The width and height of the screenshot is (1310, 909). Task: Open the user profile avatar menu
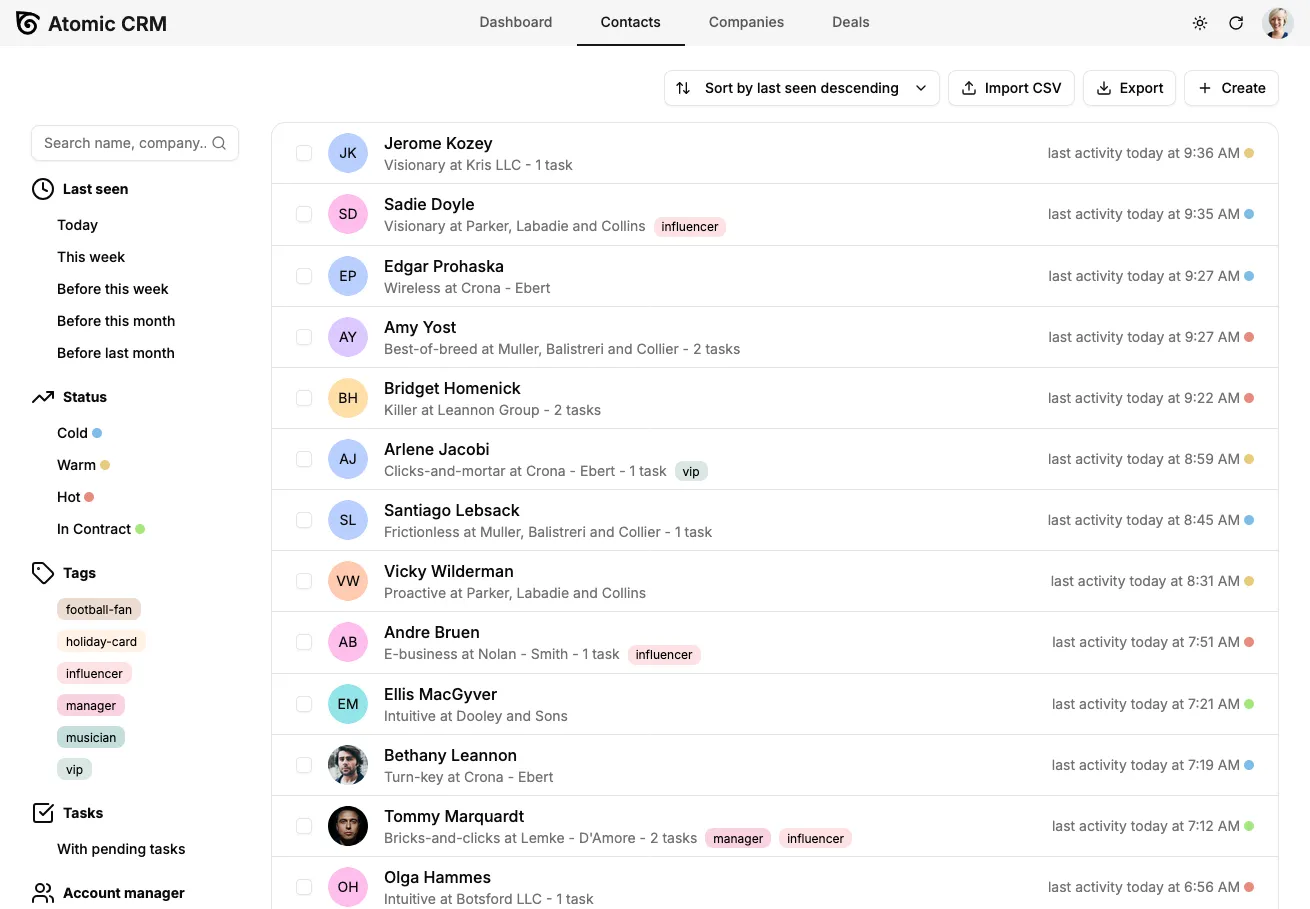click(x=1278, y=23)
